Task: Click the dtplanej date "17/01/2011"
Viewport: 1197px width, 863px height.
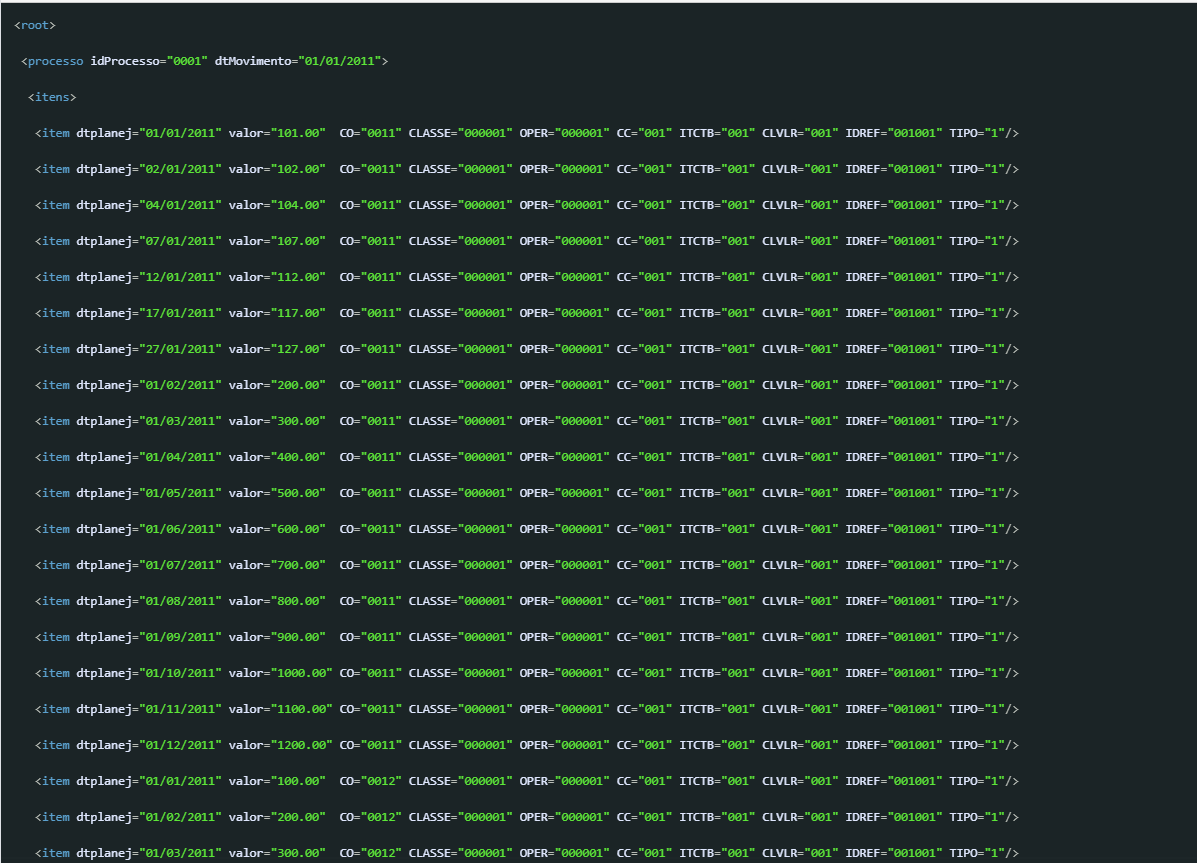Action: point(181,313)
